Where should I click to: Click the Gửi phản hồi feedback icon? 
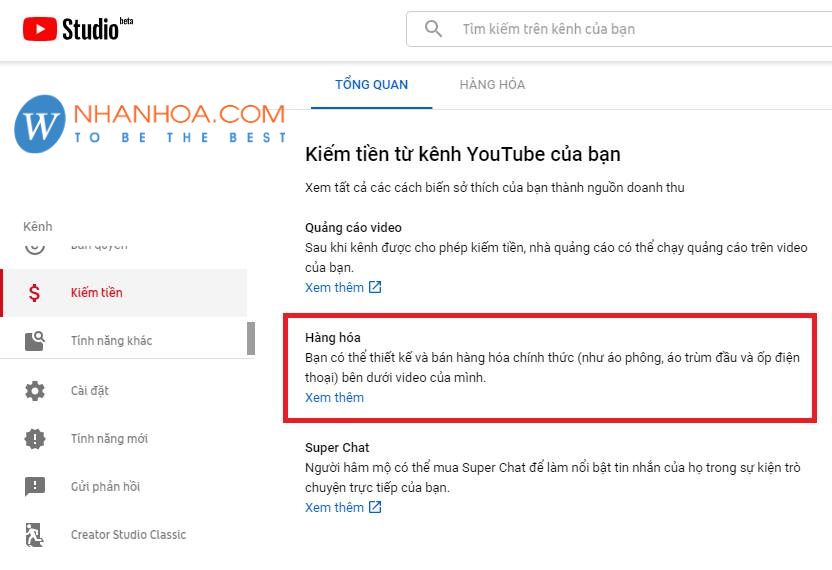pos(35,487)
